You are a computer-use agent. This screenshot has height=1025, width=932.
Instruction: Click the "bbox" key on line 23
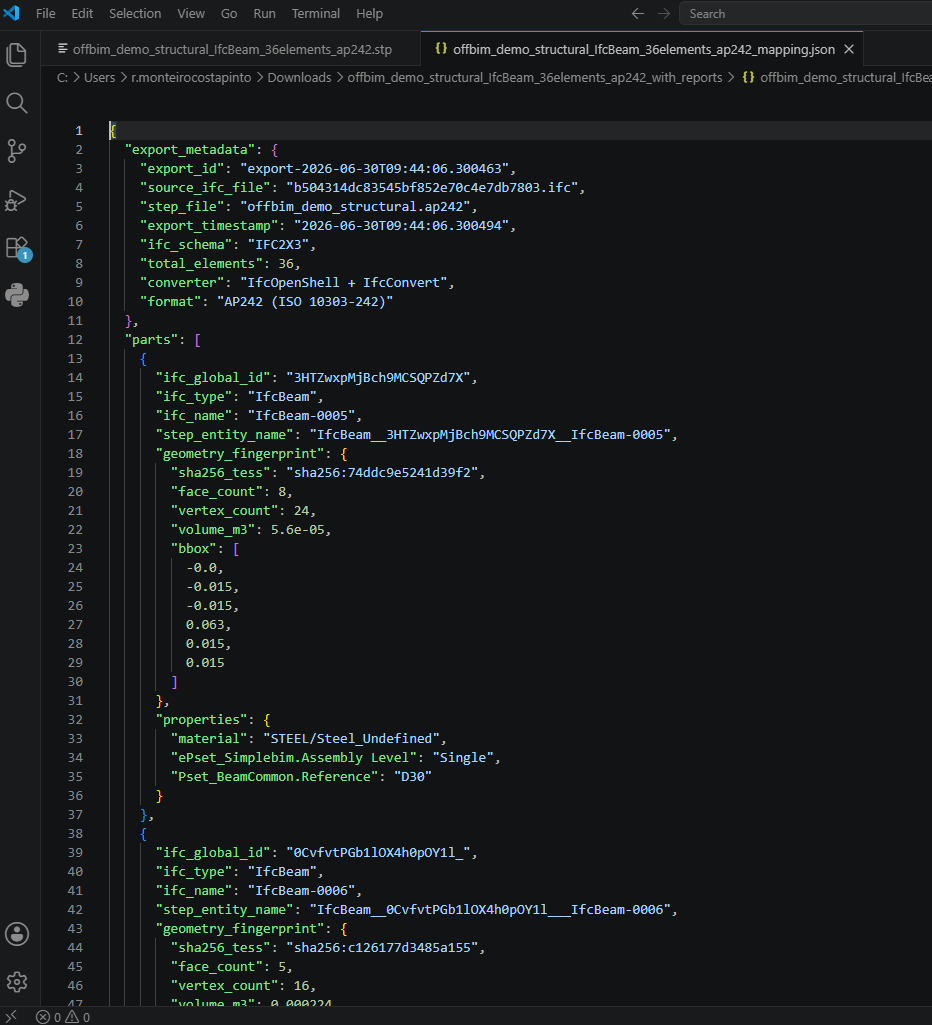(193, 548)
